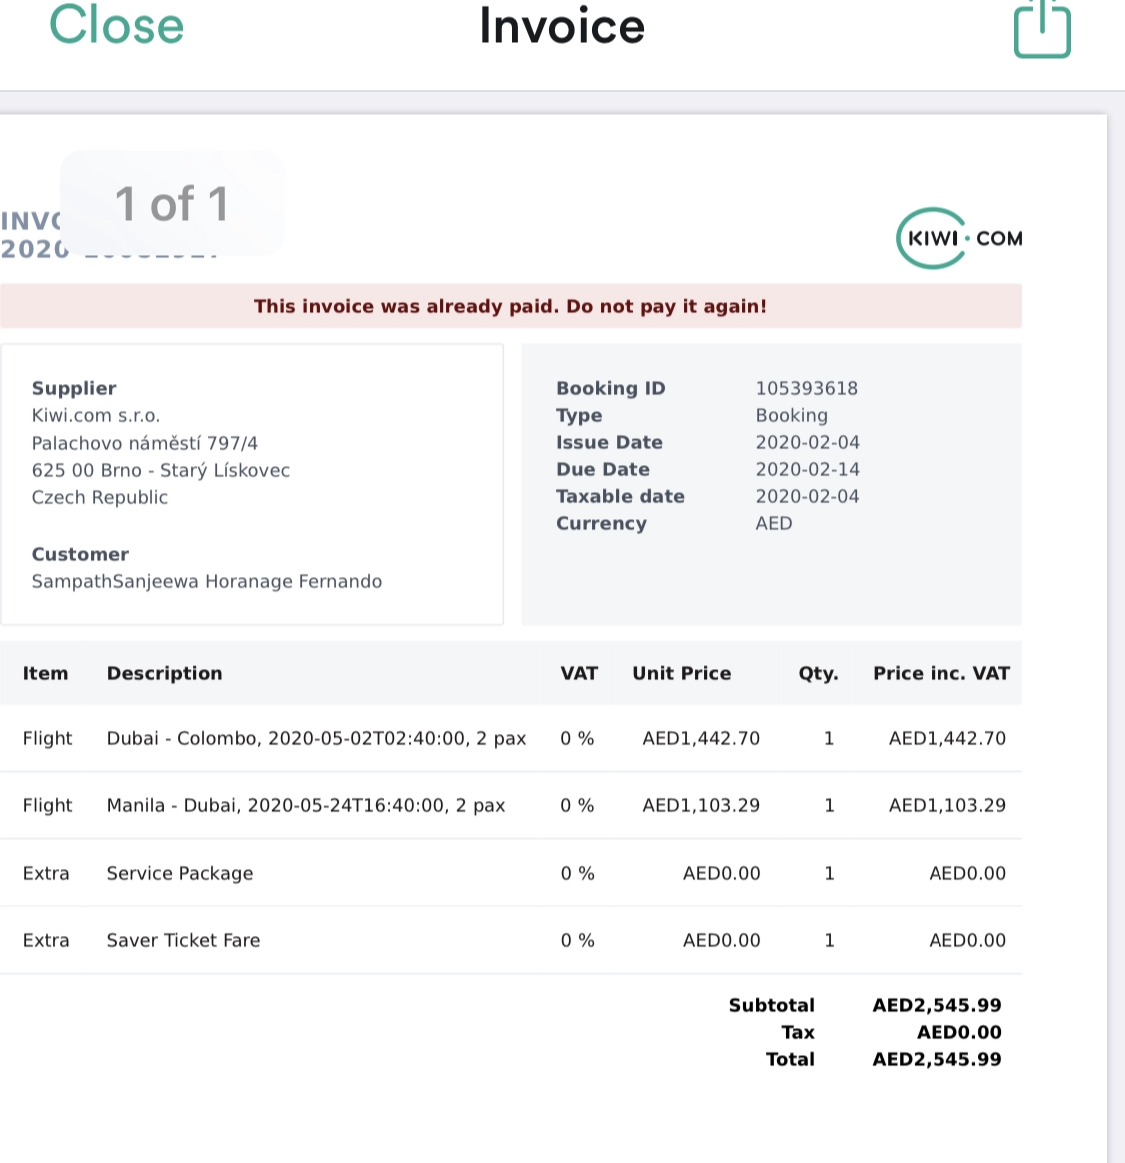The width and height of the screenshot is (1125, 1163).
Task: Select the Dubai - Colombo flight row
Action: [x=510, y=739]
